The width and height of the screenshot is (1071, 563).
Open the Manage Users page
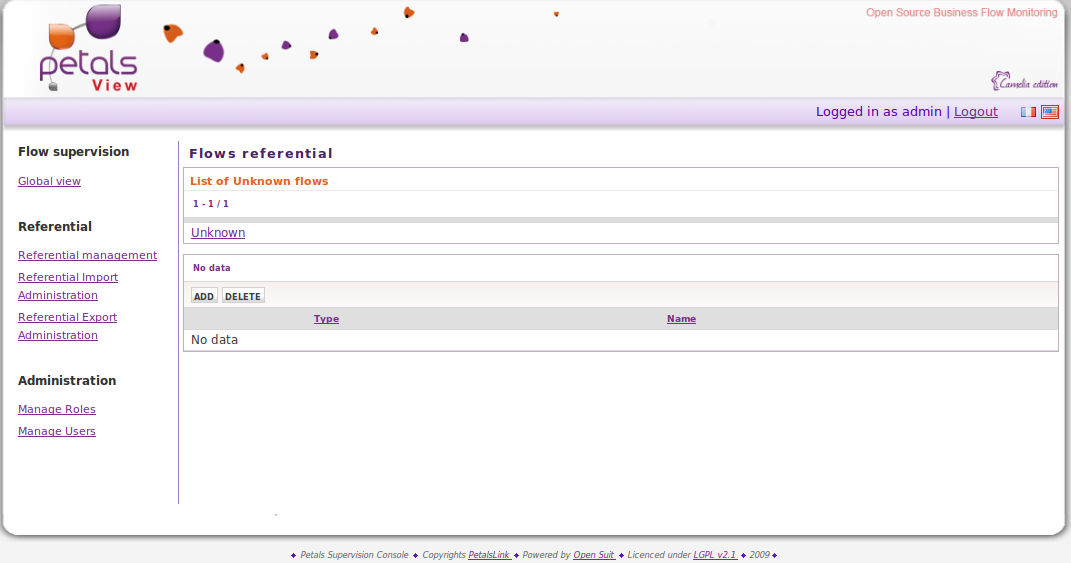pos(57,431)
